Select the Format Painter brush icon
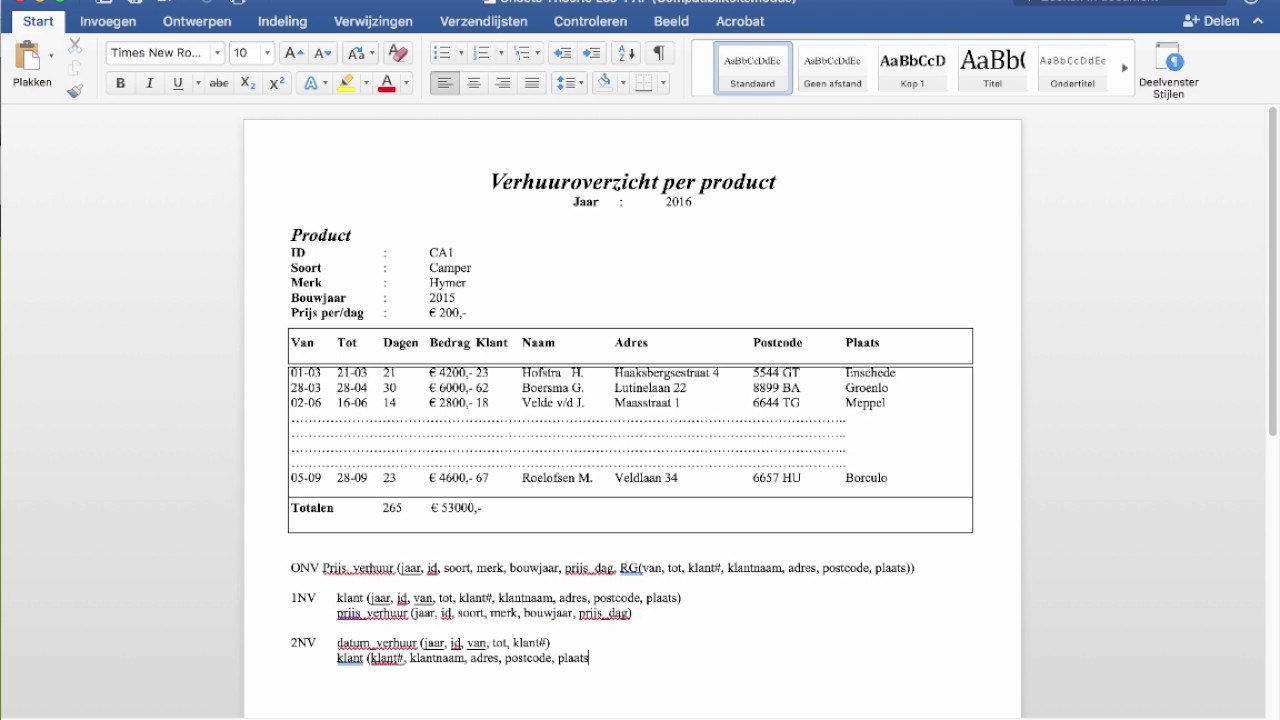 (75, 91)
